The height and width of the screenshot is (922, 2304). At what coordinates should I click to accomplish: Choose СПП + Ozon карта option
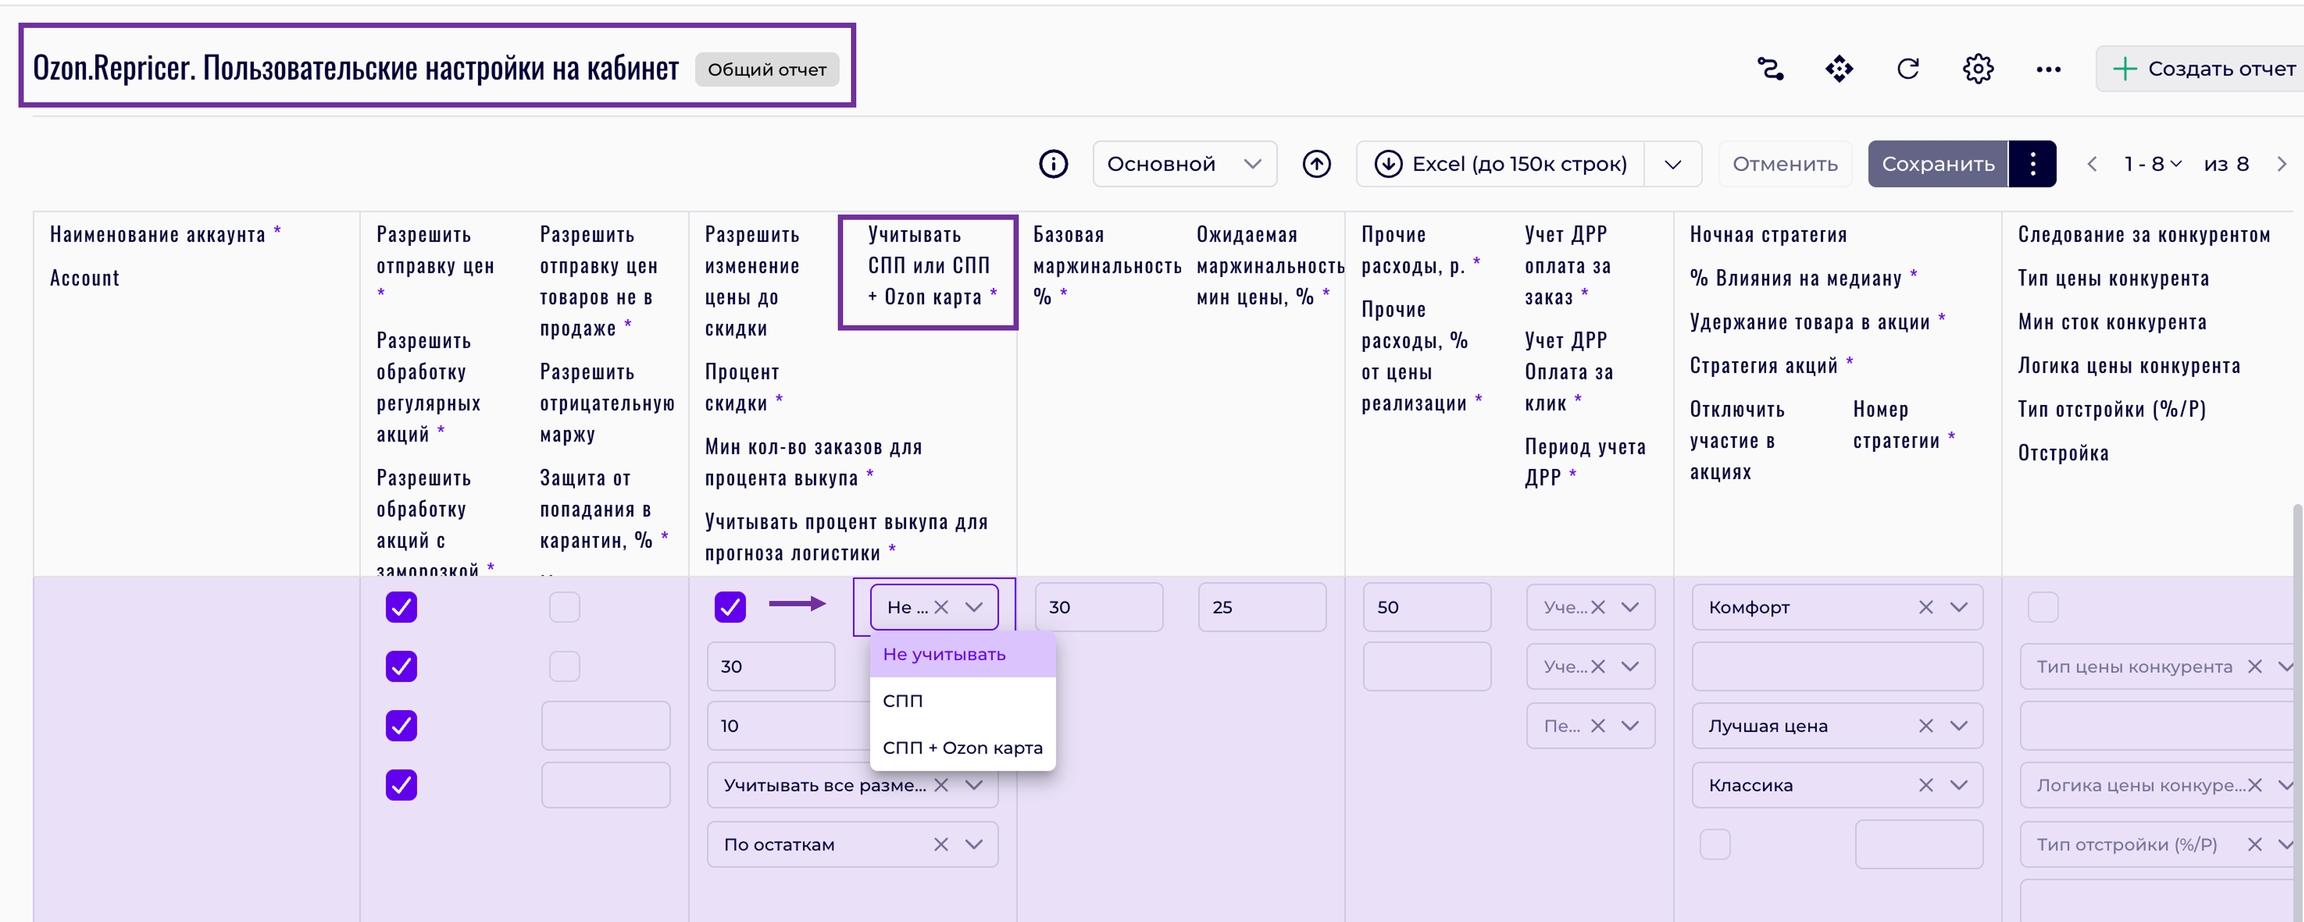click(x=962, y=748)
